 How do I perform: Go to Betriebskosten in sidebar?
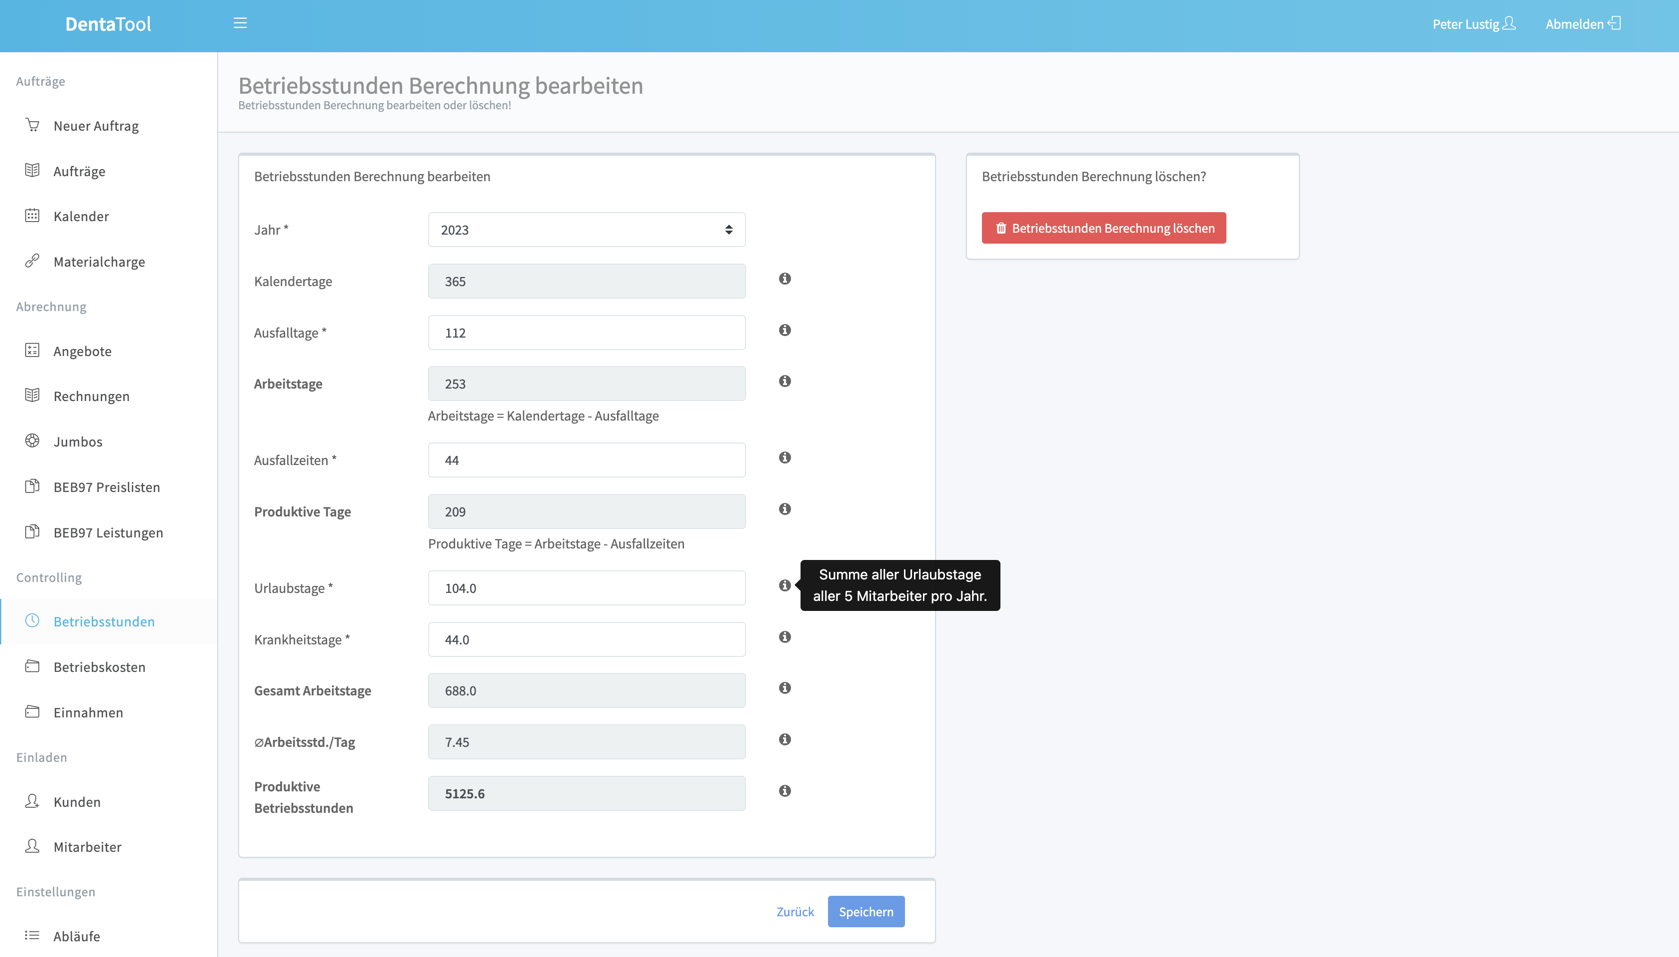coord(99,667)
